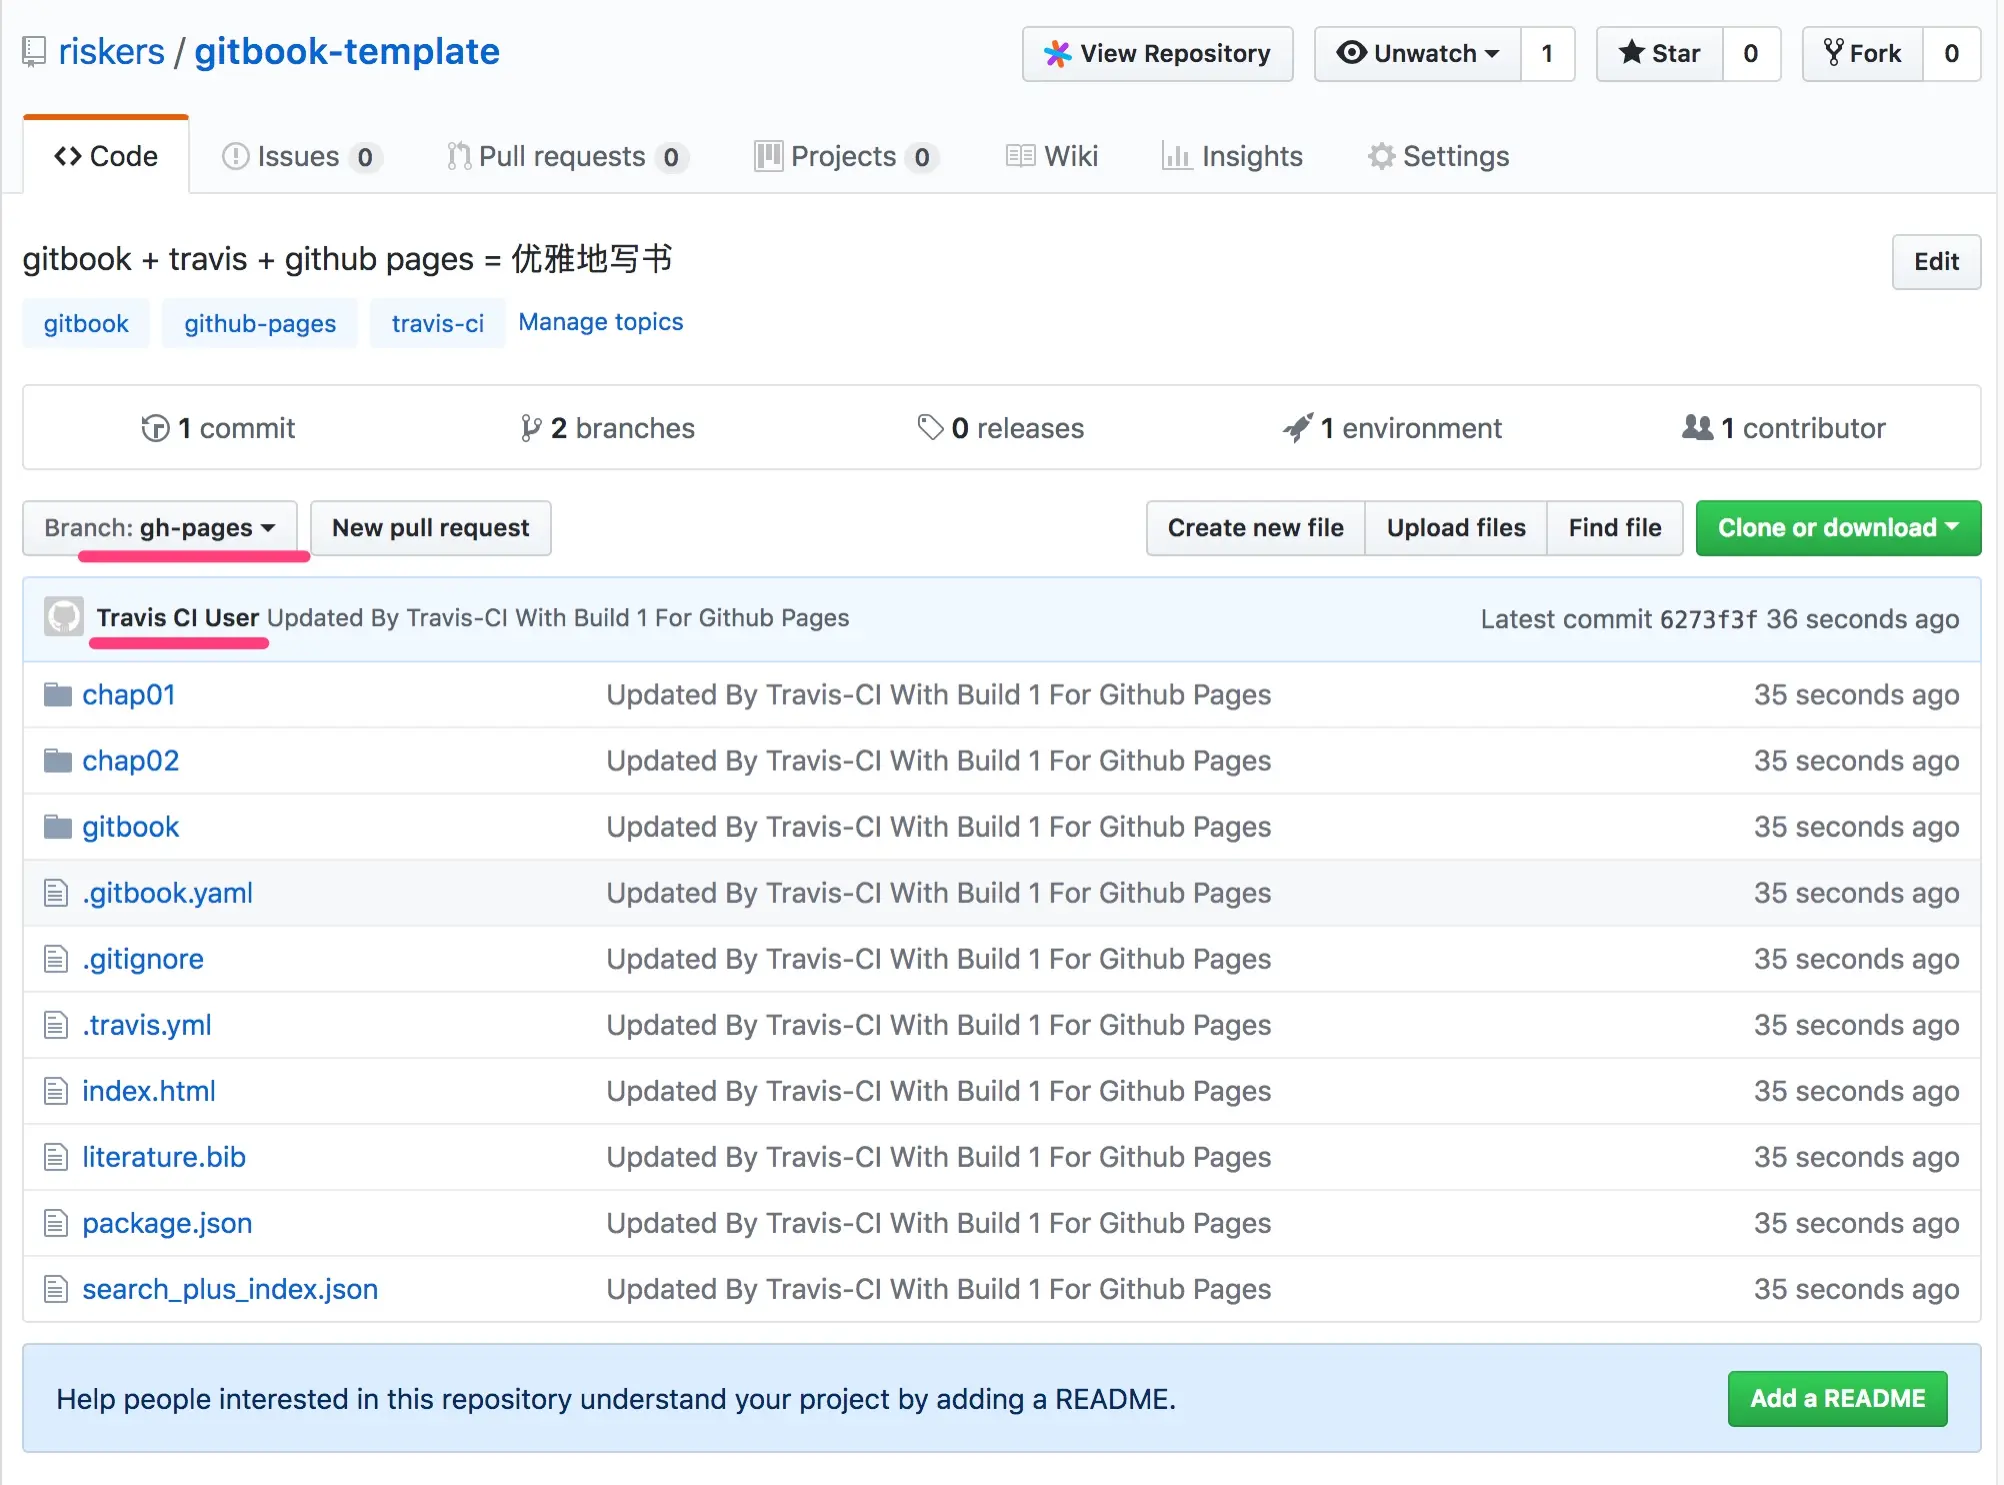Open the Clone or download dropdown

1837,527
